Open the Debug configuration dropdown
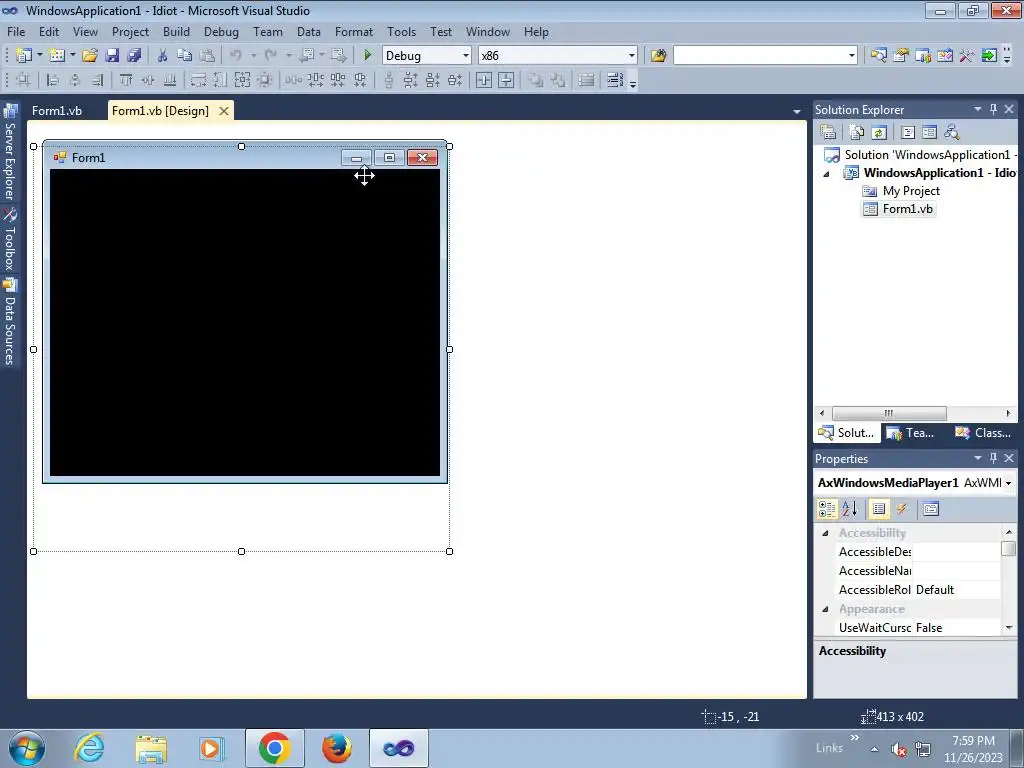This screenshot has height=768, width=1024. click(x=466, y=56)
